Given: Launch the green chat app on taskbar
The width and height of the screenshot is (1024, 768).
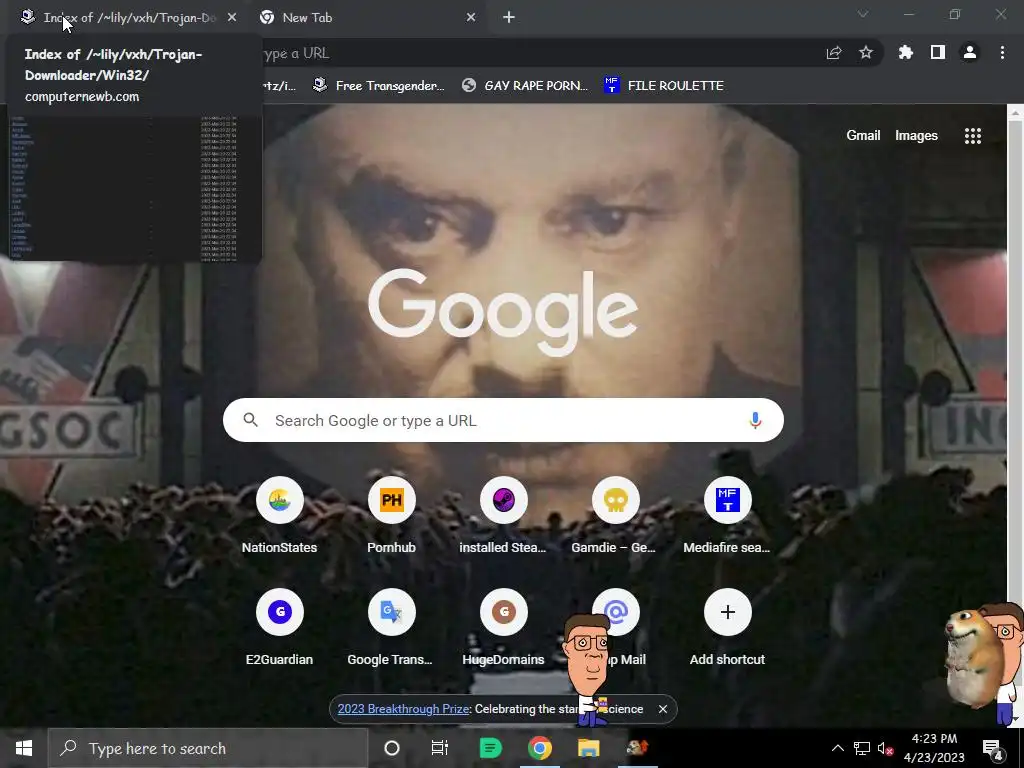Looking at the screenshot, I should [x=490, y=748].
